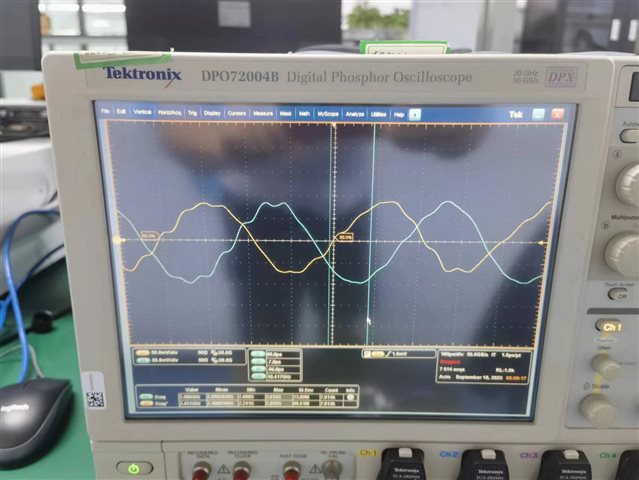Click the yellow Freq measurement badge

(146, 404)
